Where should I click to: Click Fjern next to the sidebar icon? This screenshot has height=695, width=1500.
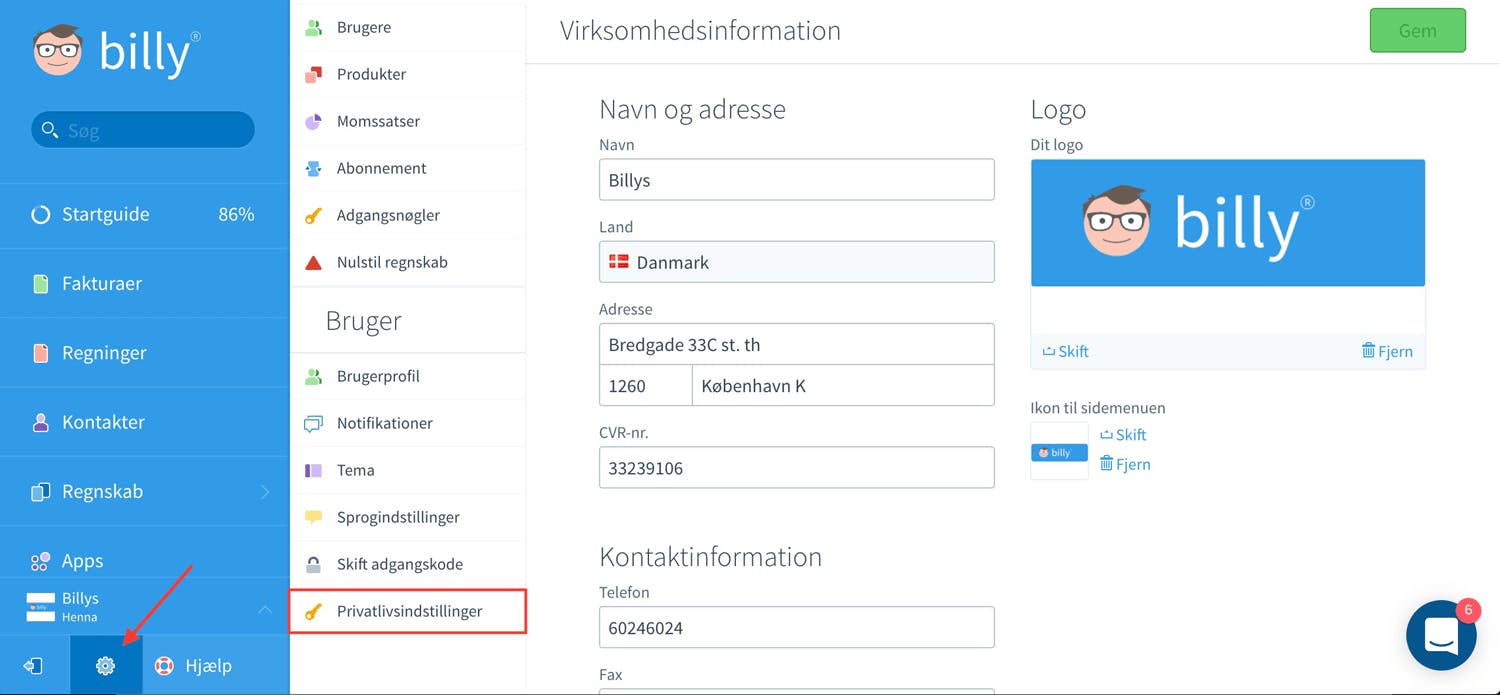pos(1125,465)
